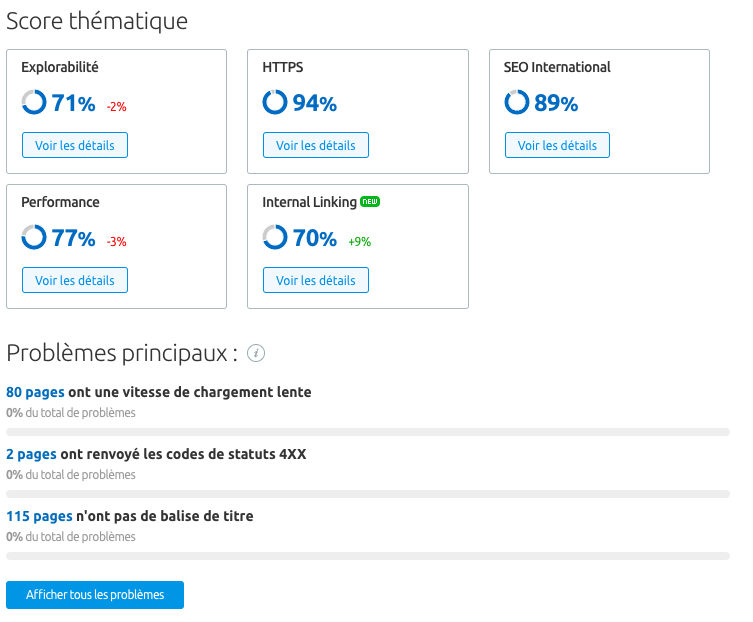Open the 115 pages link
This screenshot has height=622, width=753.
(39, 516)
